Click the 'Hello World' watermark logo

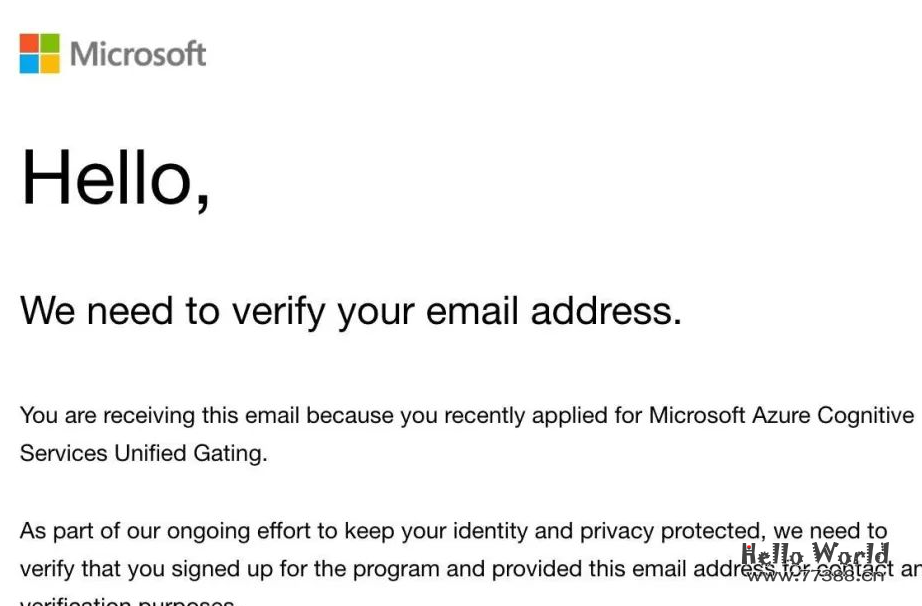pyautogui.click(x=815, y=553)
